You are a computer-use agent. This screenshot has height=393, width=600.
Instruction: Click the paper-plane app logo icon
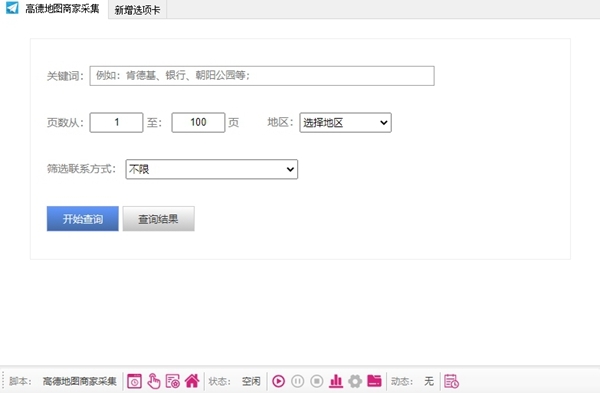pyautogui.click(x=12, y=8)
